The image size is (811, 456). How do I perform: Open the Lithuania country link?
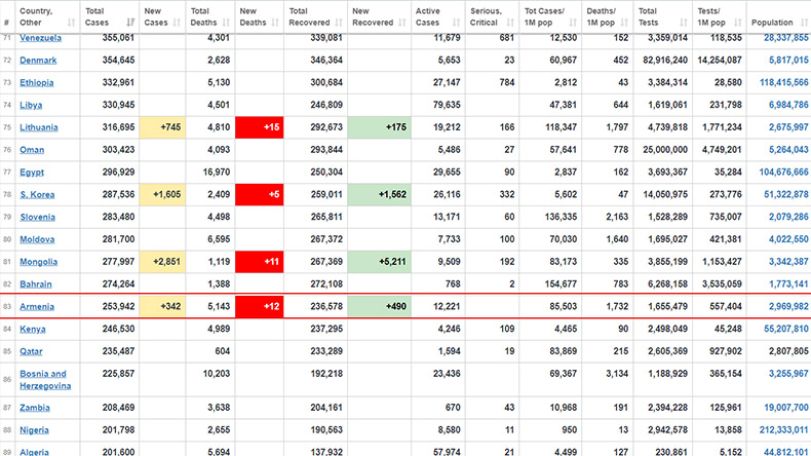tap(39, 127)
